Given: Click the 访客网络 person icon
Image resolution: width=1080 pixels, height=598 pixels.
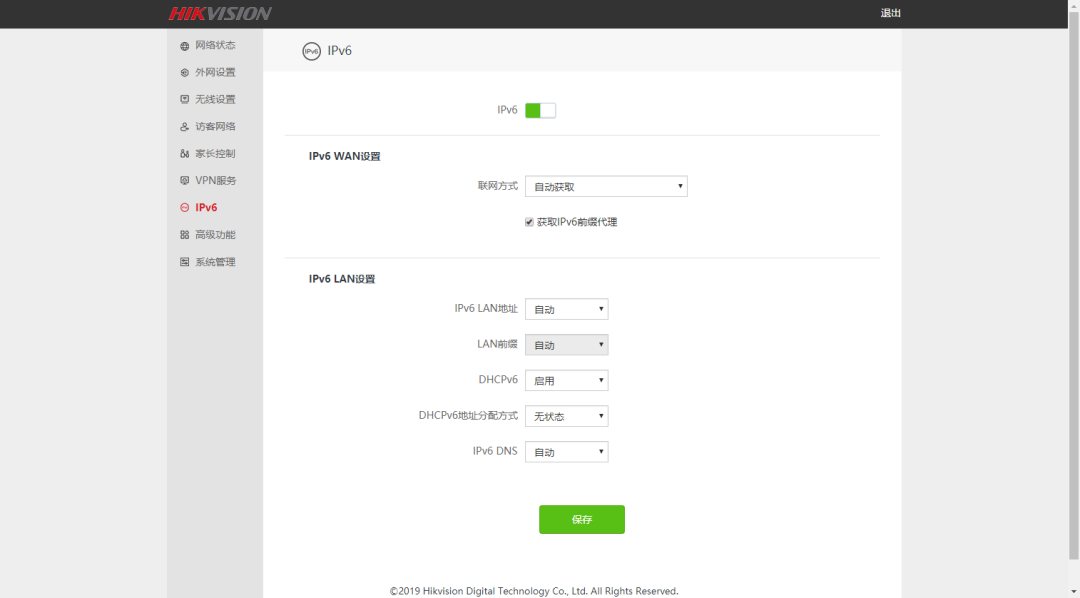Looking at the screenshot, I should (184, 127).
